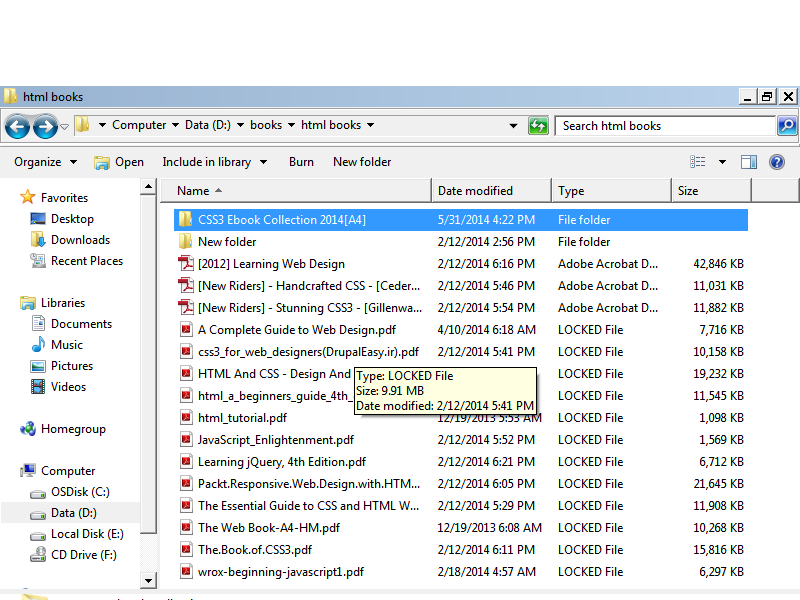Click navigation pane scrollbar down arrow

click(148, 580)
